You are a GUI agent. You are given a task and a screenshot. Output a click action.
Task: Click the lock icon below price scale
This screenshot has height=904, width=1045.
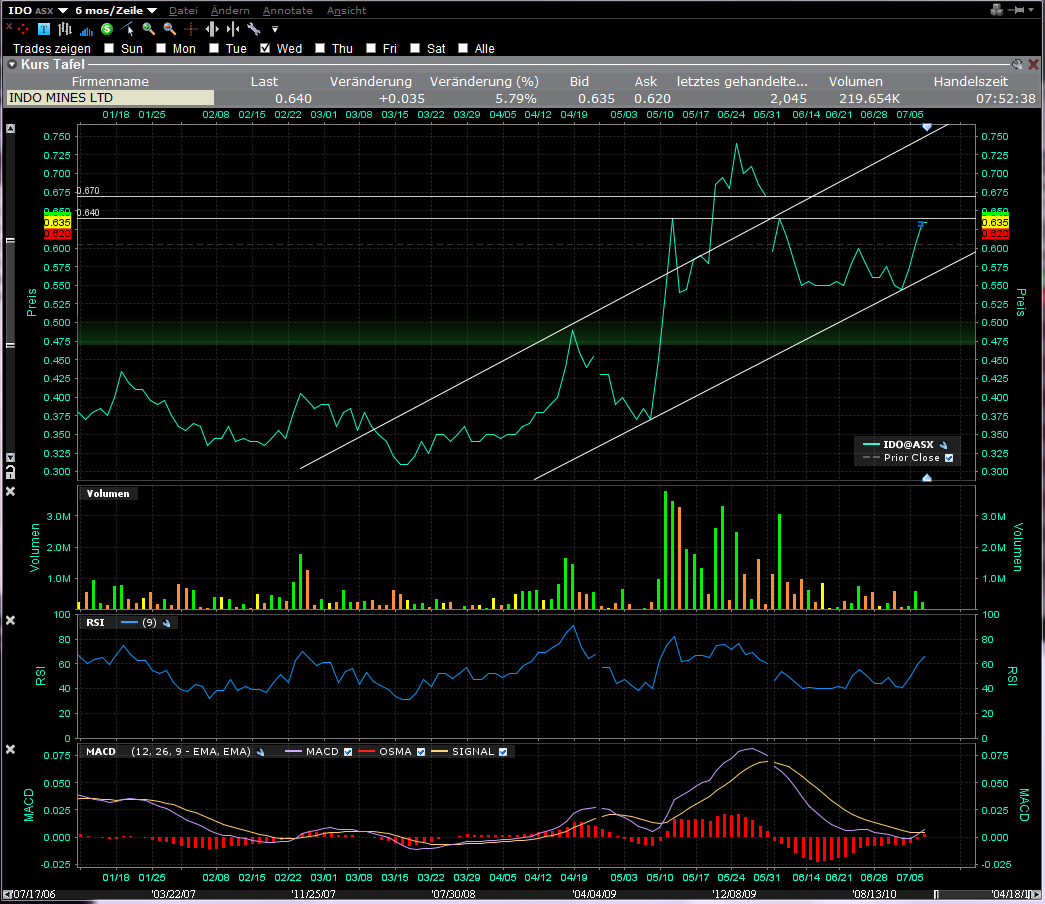pos(11,472)
